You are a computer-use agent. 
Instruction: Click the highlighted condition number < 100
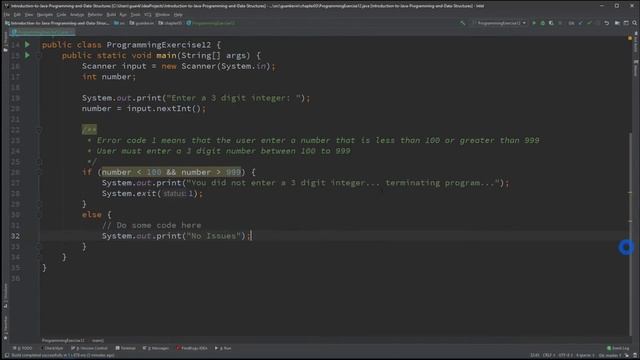click(x=132, y=172)
